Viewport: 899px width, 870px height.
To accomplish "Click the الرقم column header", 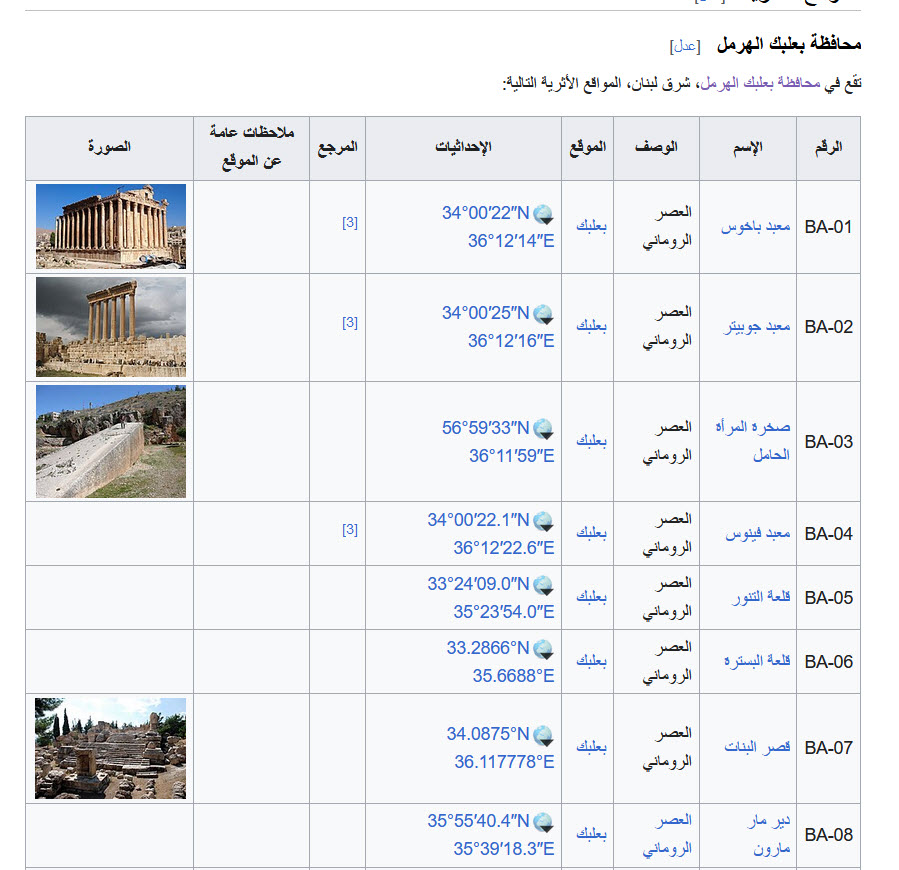I will coord(828,147).
